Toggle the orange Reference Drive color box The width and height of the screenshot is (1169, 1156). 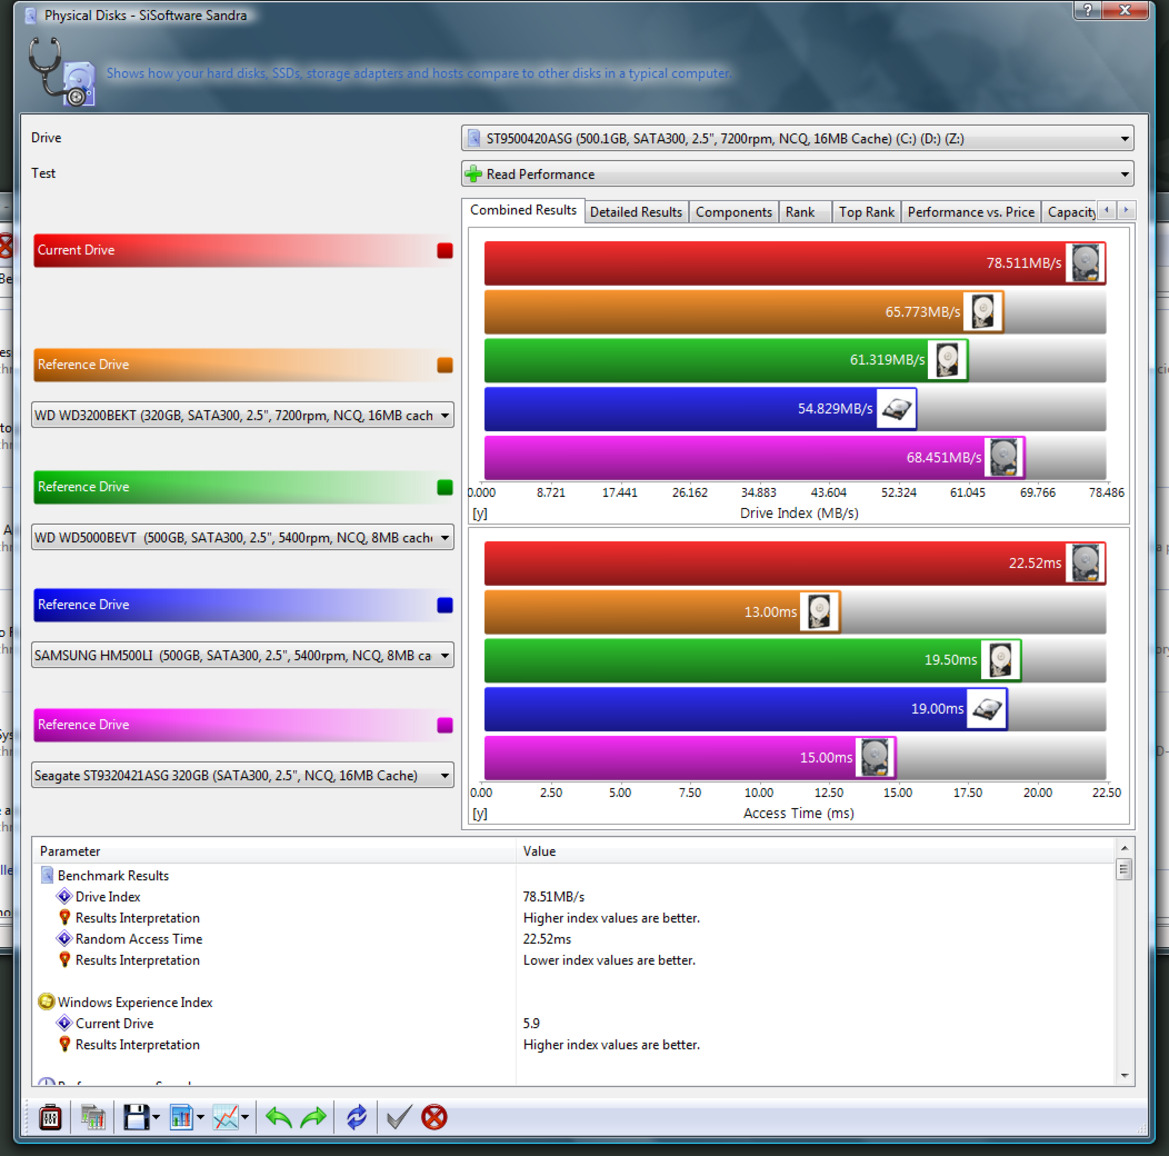(445, 365)
